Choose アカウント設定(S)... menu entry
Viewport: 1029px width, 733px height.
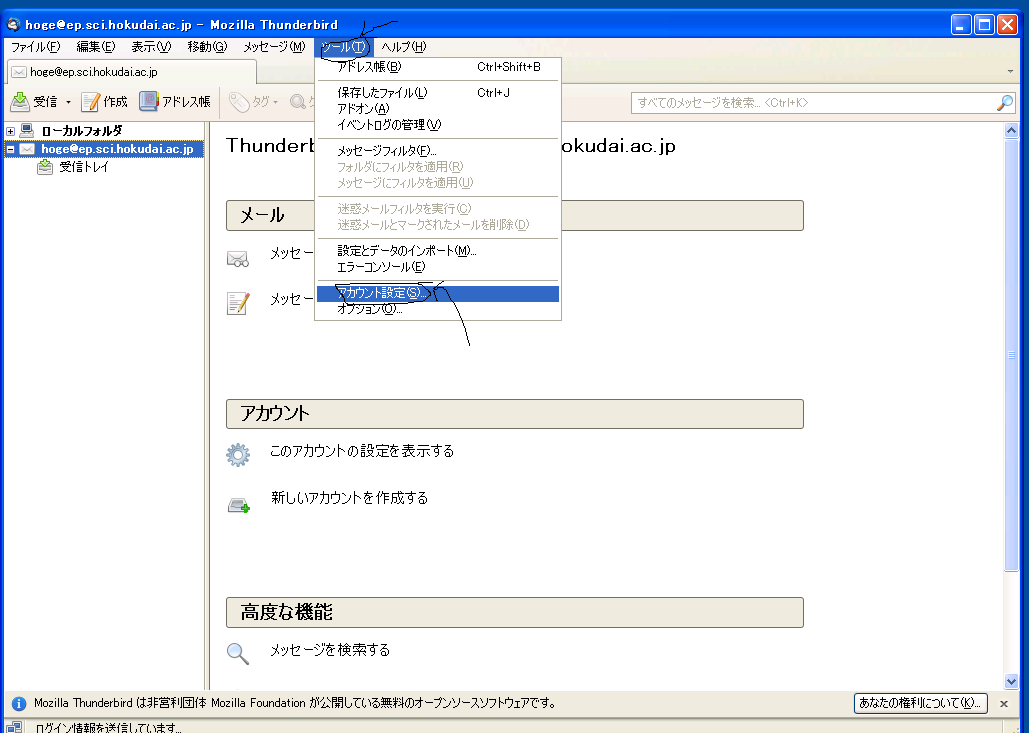coord(438,293)
